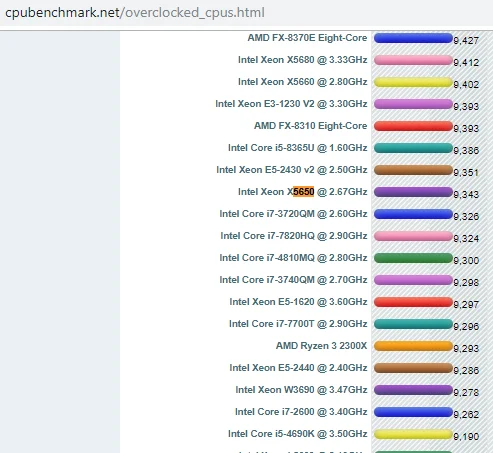Open Intel Xeon E3-1230 V2 @ 3.30GHz link
Screen dimensions: 493x453
291,104
